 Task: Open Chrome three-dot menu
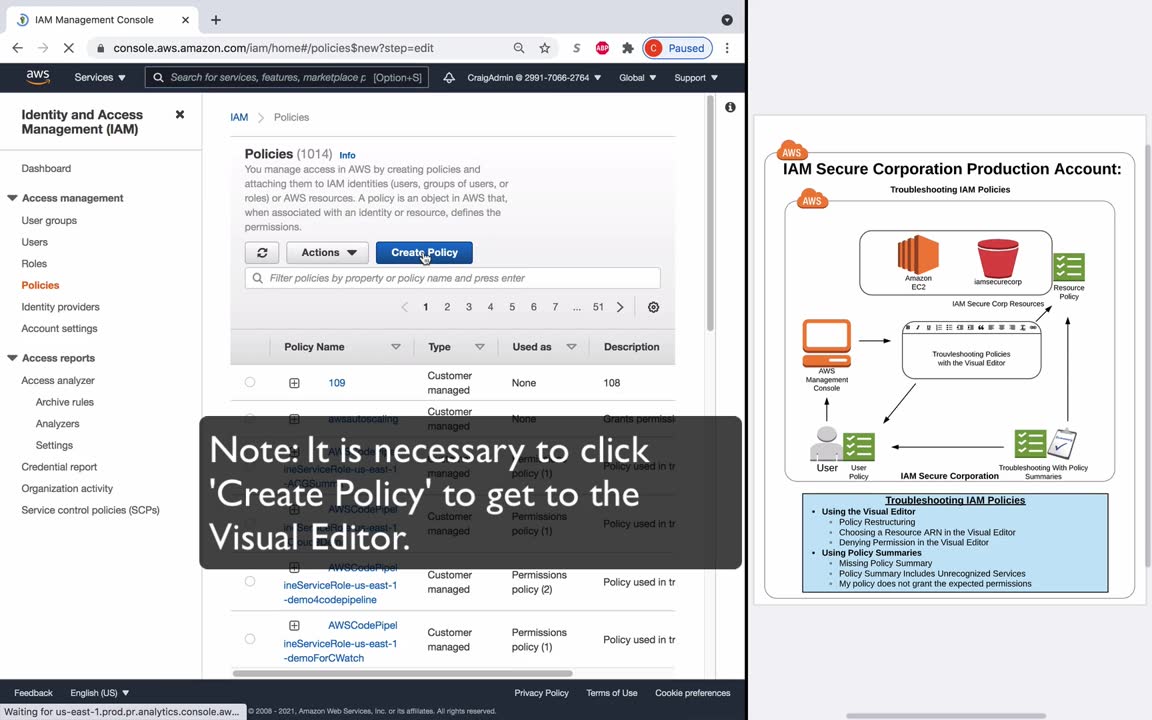[727, 48]
